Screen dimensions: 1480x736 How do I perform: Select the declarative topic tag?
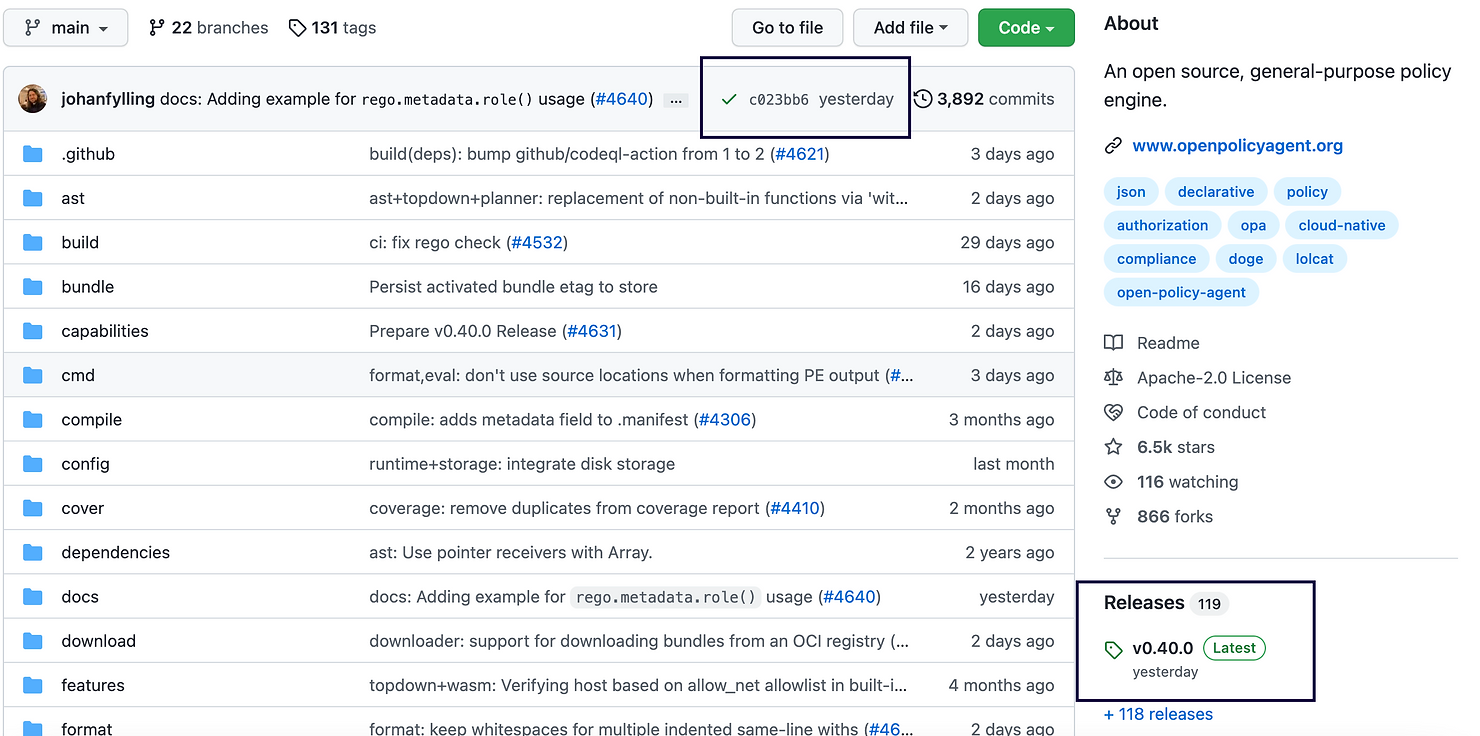(1216, 192)
